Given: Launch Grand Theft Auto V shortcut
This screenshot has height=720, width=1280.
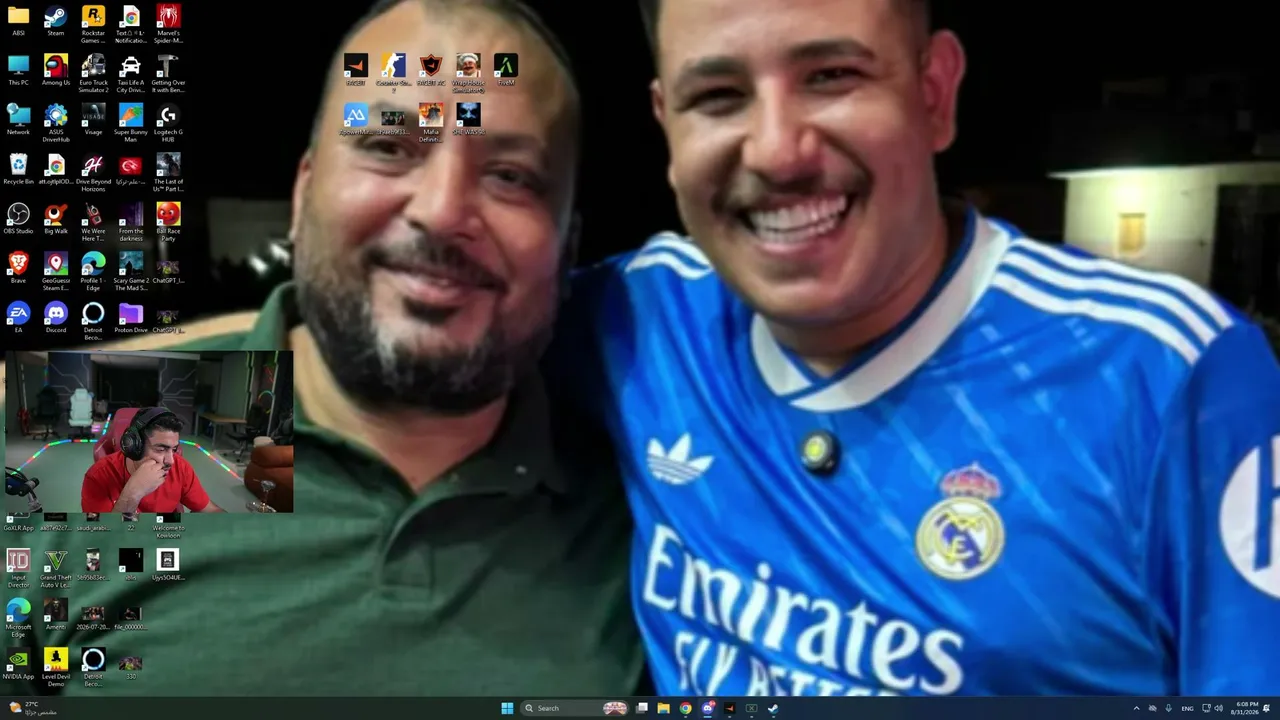Looking at the screenshot, I should point(56,567).
